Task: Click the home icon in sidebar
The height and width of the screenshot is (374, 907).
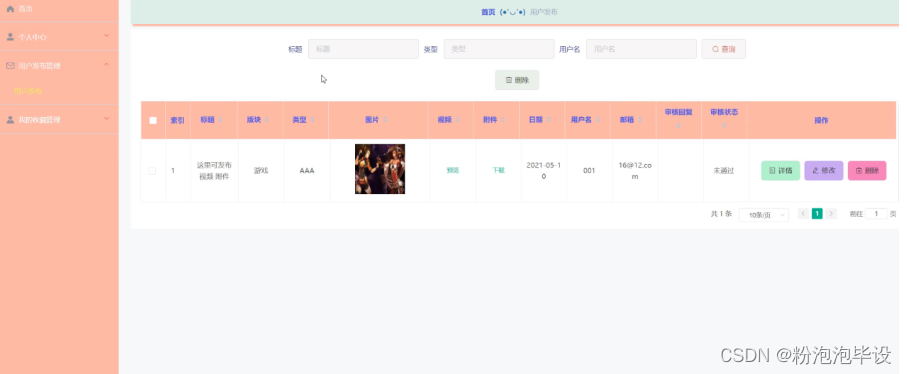Action: click(x=10, y=9)
